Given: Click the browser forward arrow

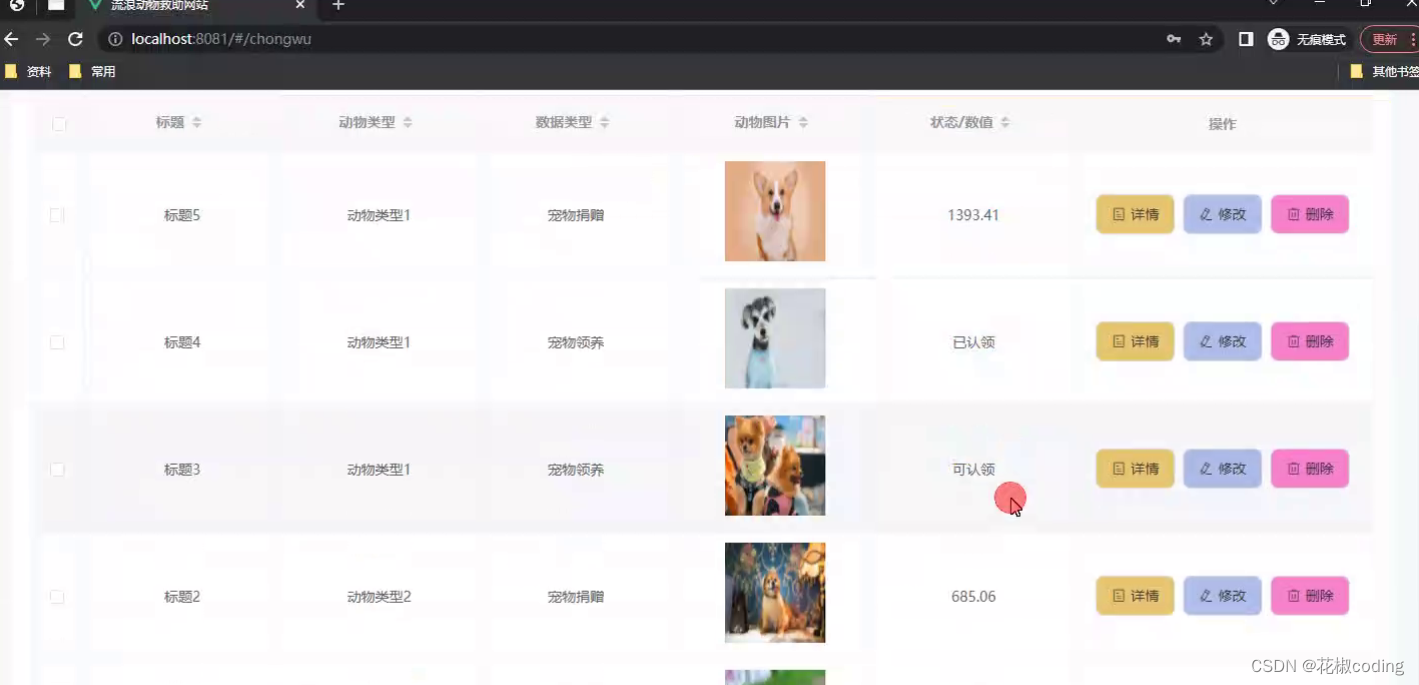Looking at the screenshot, I should click(43, 39).
